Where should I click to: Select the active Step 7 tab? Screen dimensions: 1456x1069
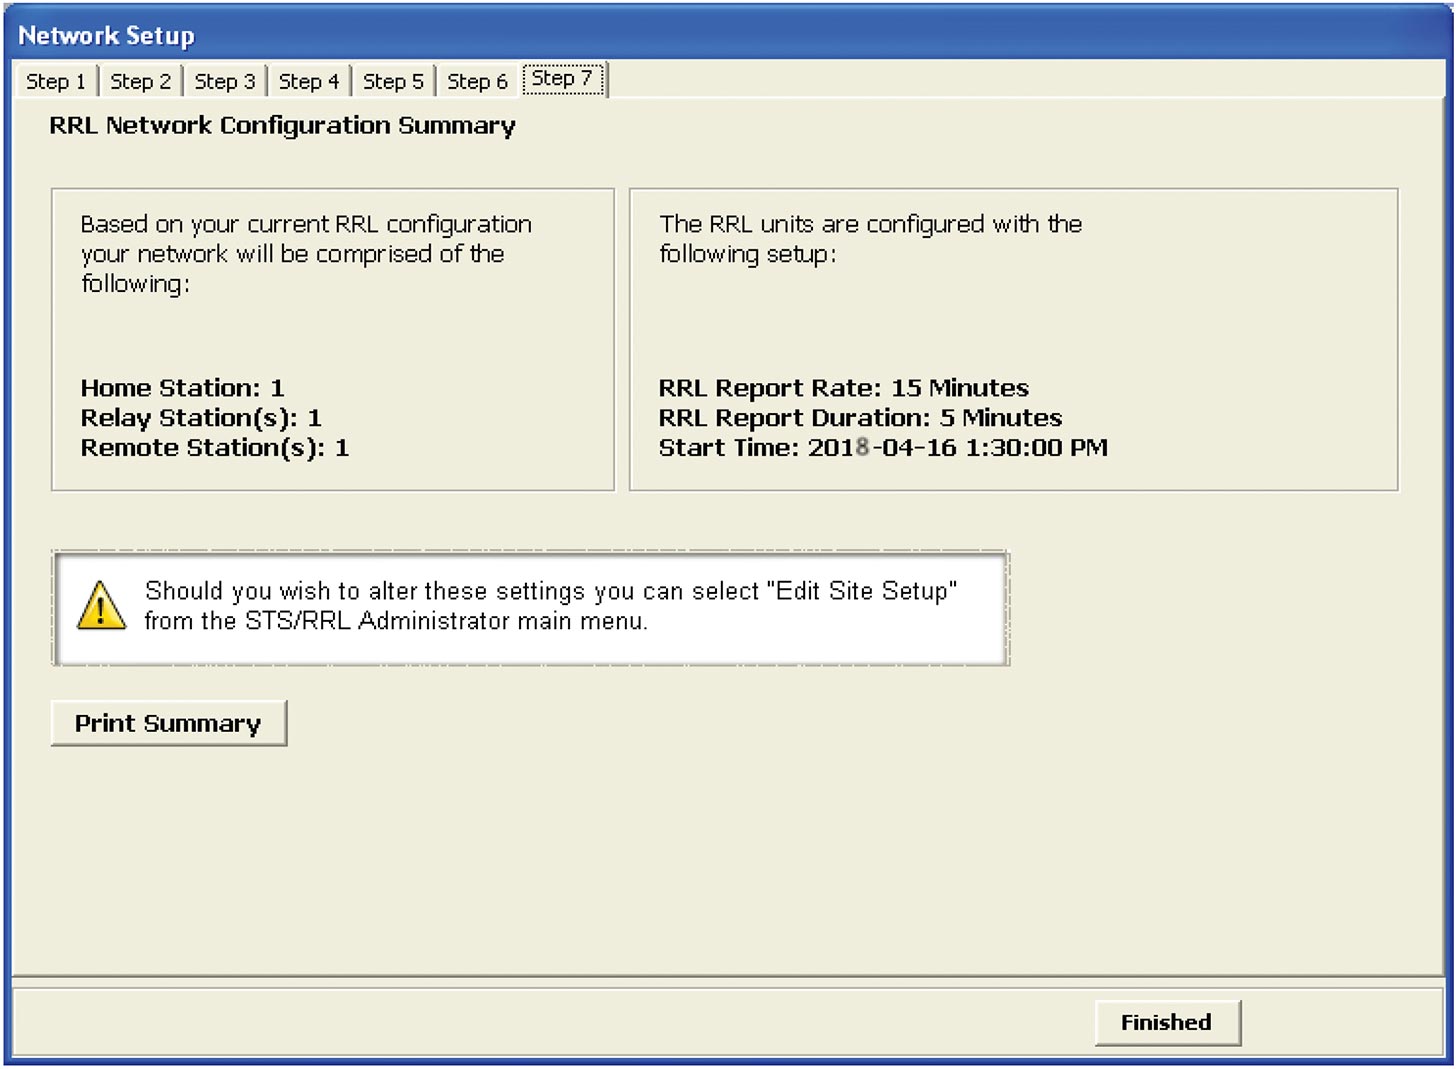click(x=563, y=77)
